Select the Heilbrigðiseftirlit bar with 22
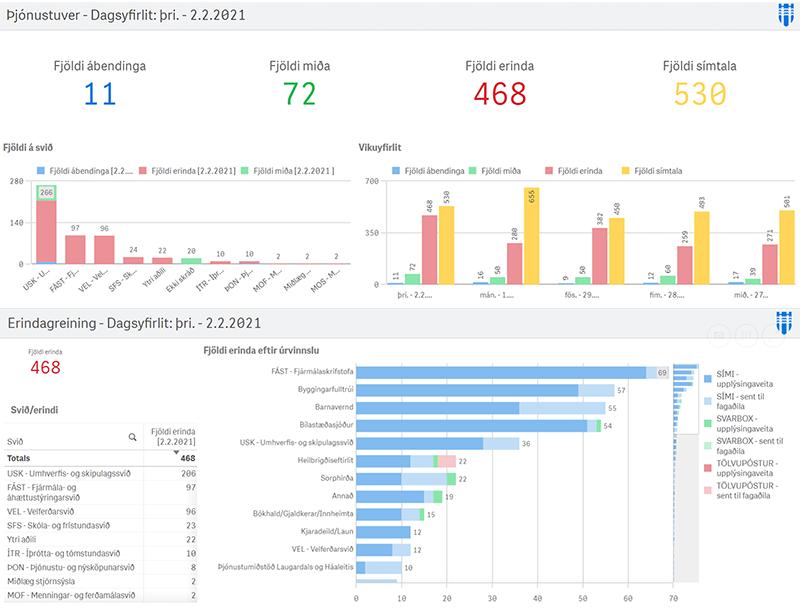The width and height of the screenshot is (800, 610). 406,461
